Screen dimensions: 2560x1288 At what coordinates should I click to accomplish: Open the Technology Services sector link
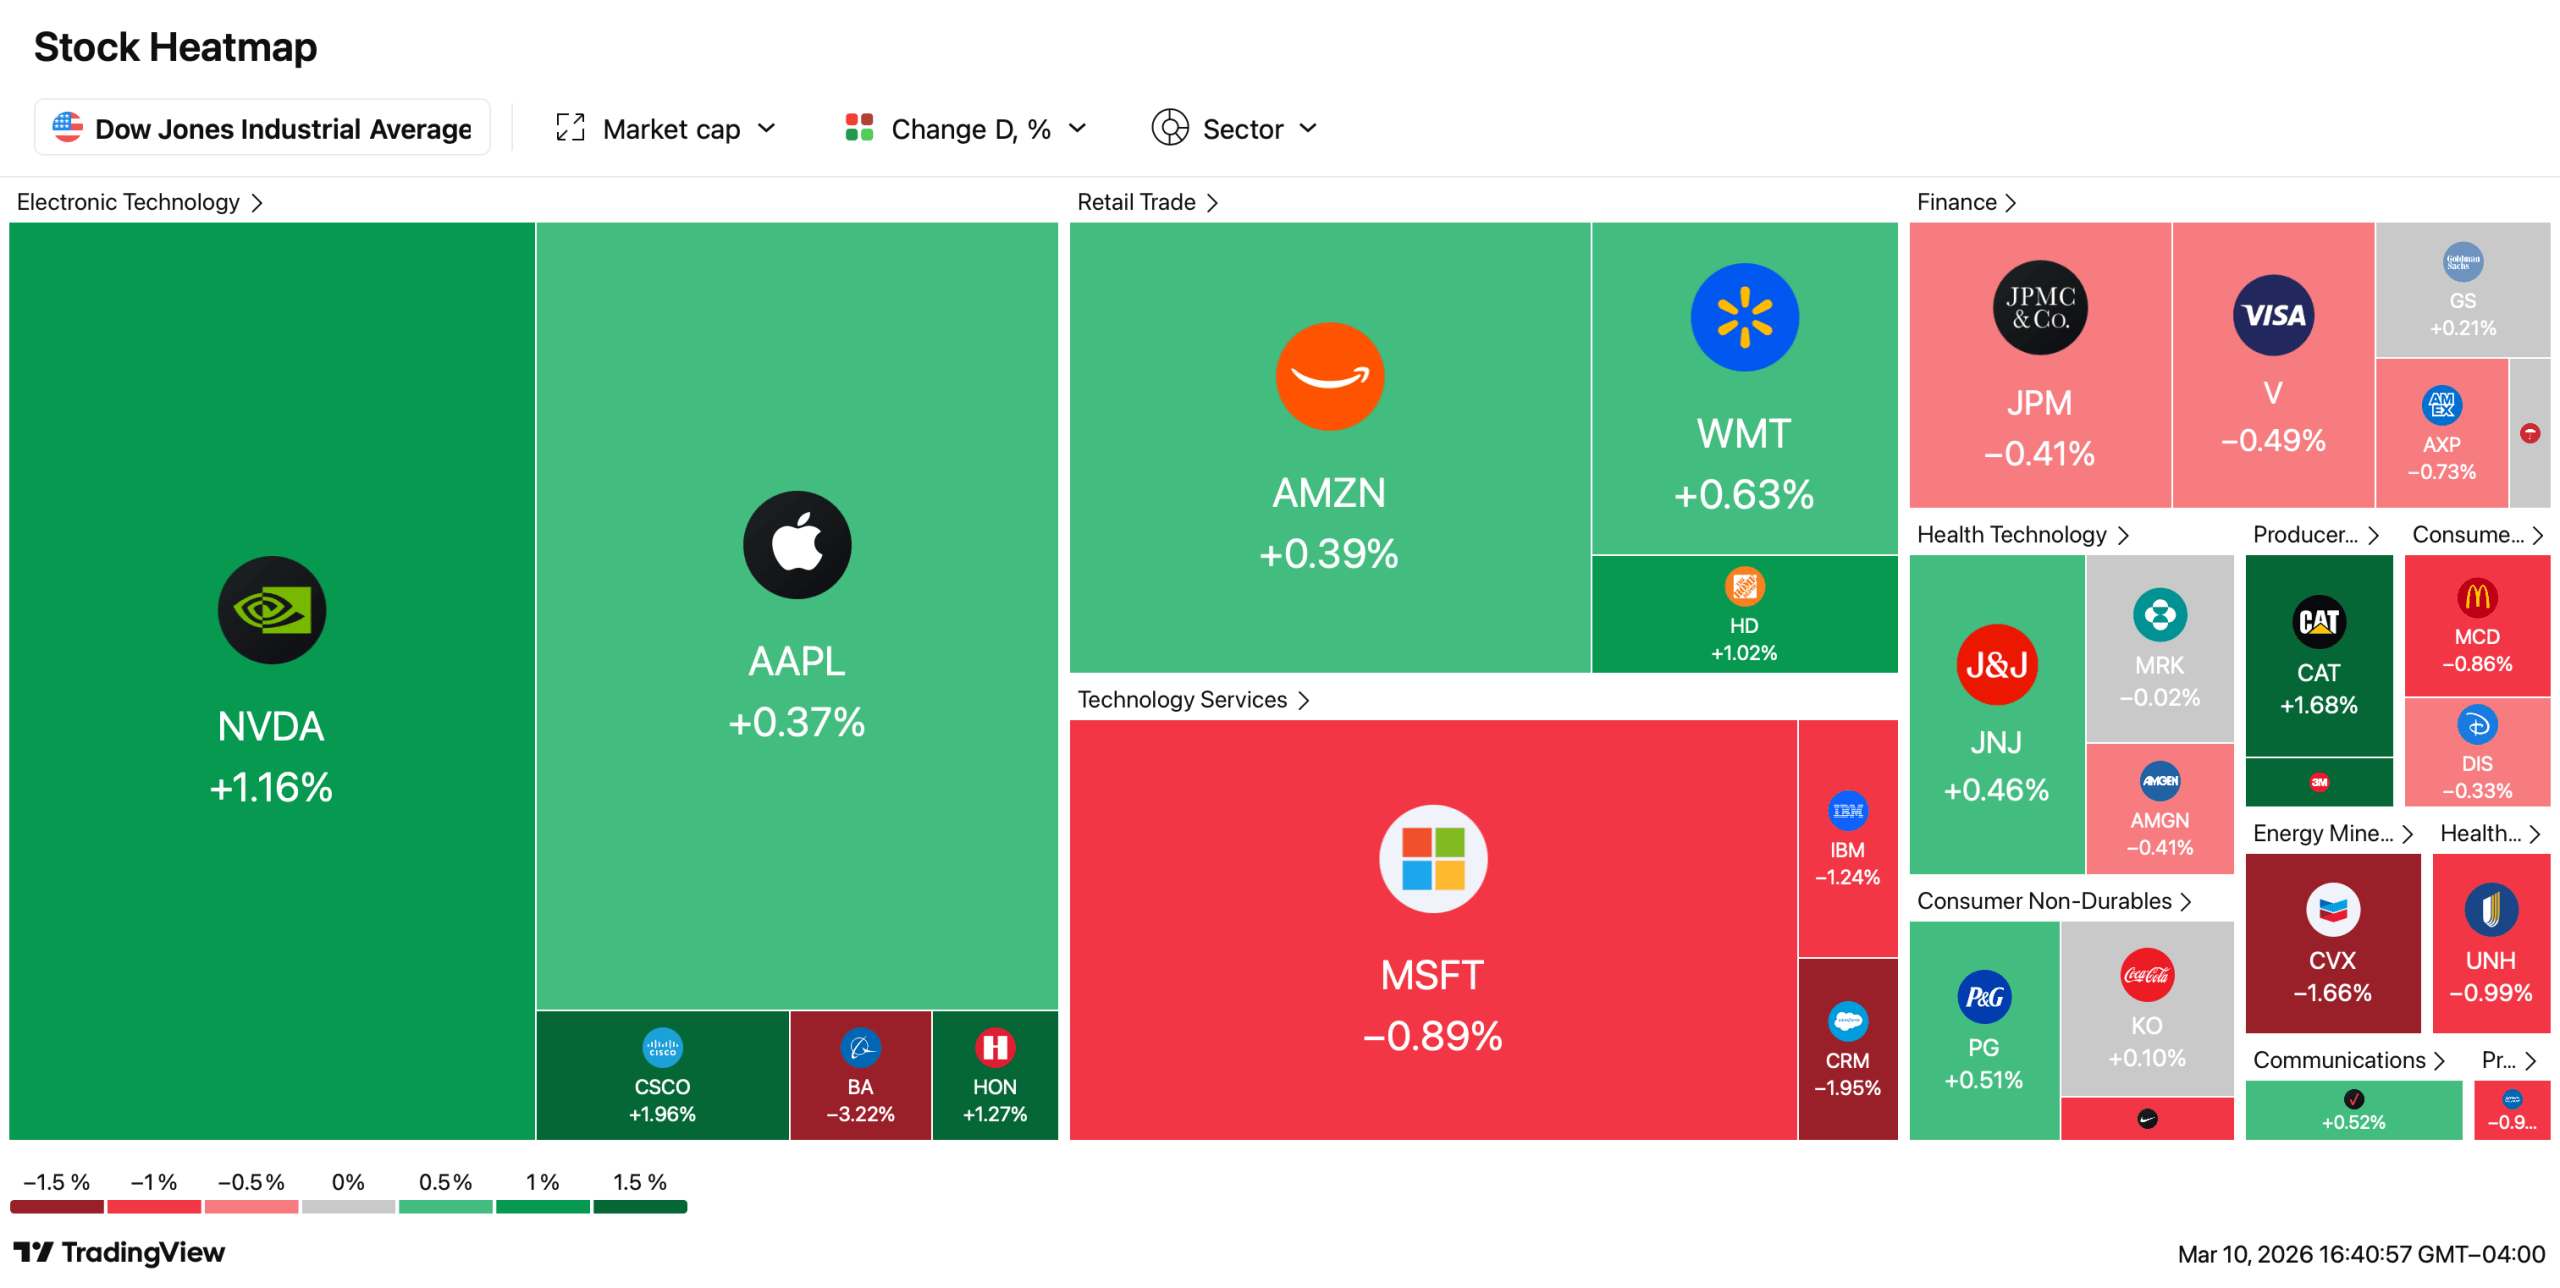point(1192,700)
